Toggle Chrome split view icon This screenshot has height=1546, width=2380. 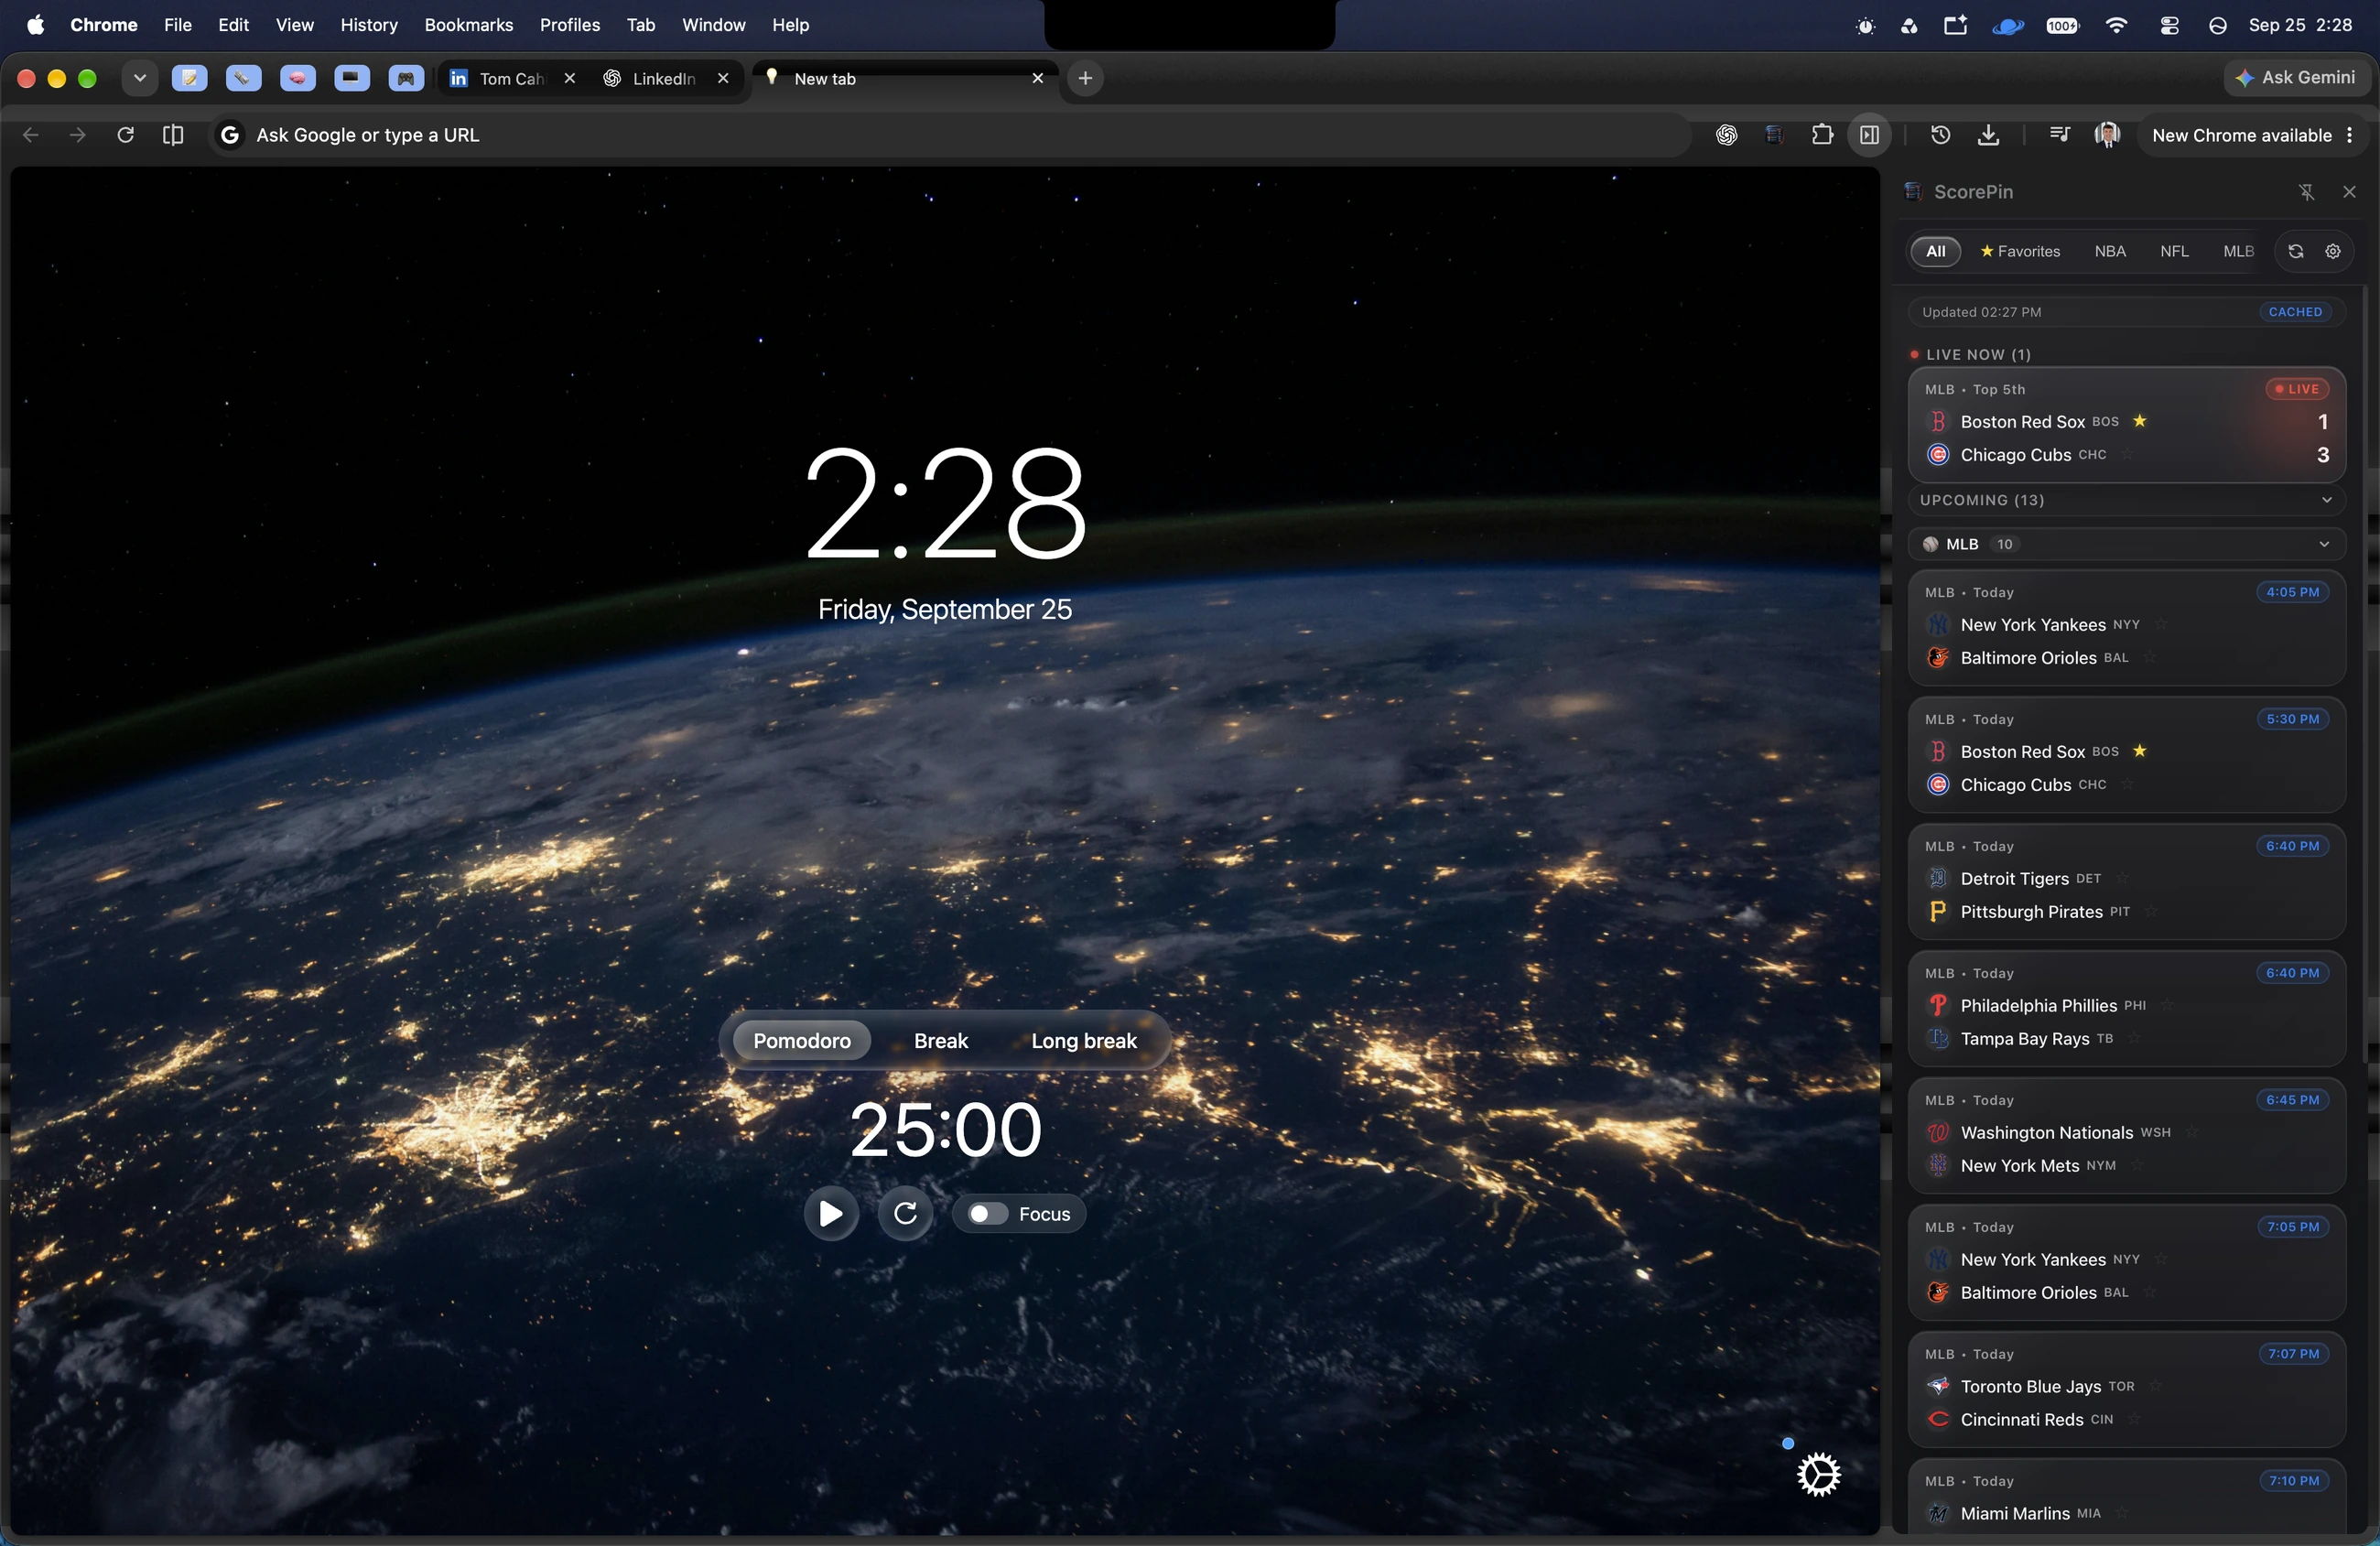tap(173, 135)
